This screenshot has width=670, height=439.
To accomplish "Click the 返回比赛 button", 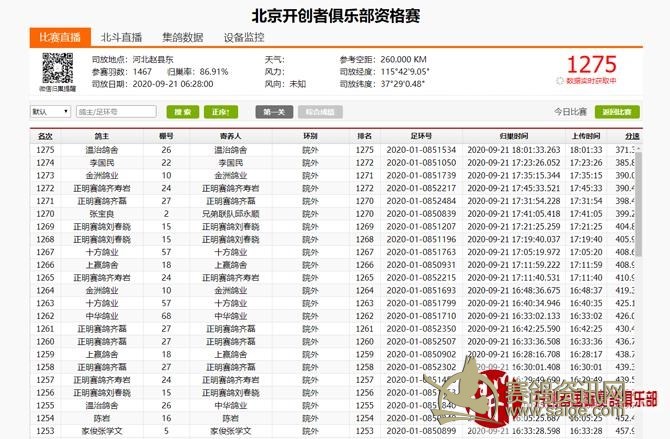I will [x=617, y=112].
